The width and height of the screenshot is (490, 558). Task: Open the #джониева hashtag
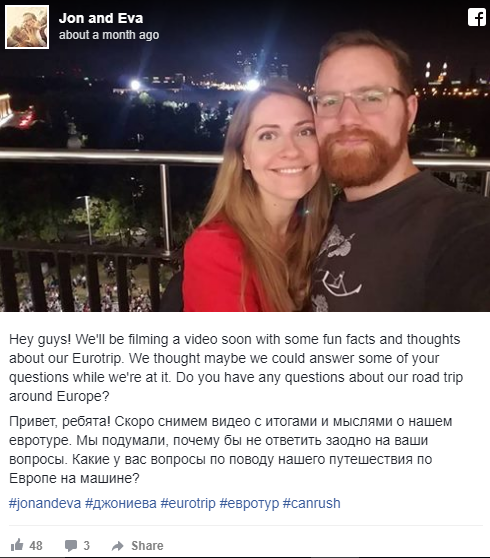click(x=121, y=503)
